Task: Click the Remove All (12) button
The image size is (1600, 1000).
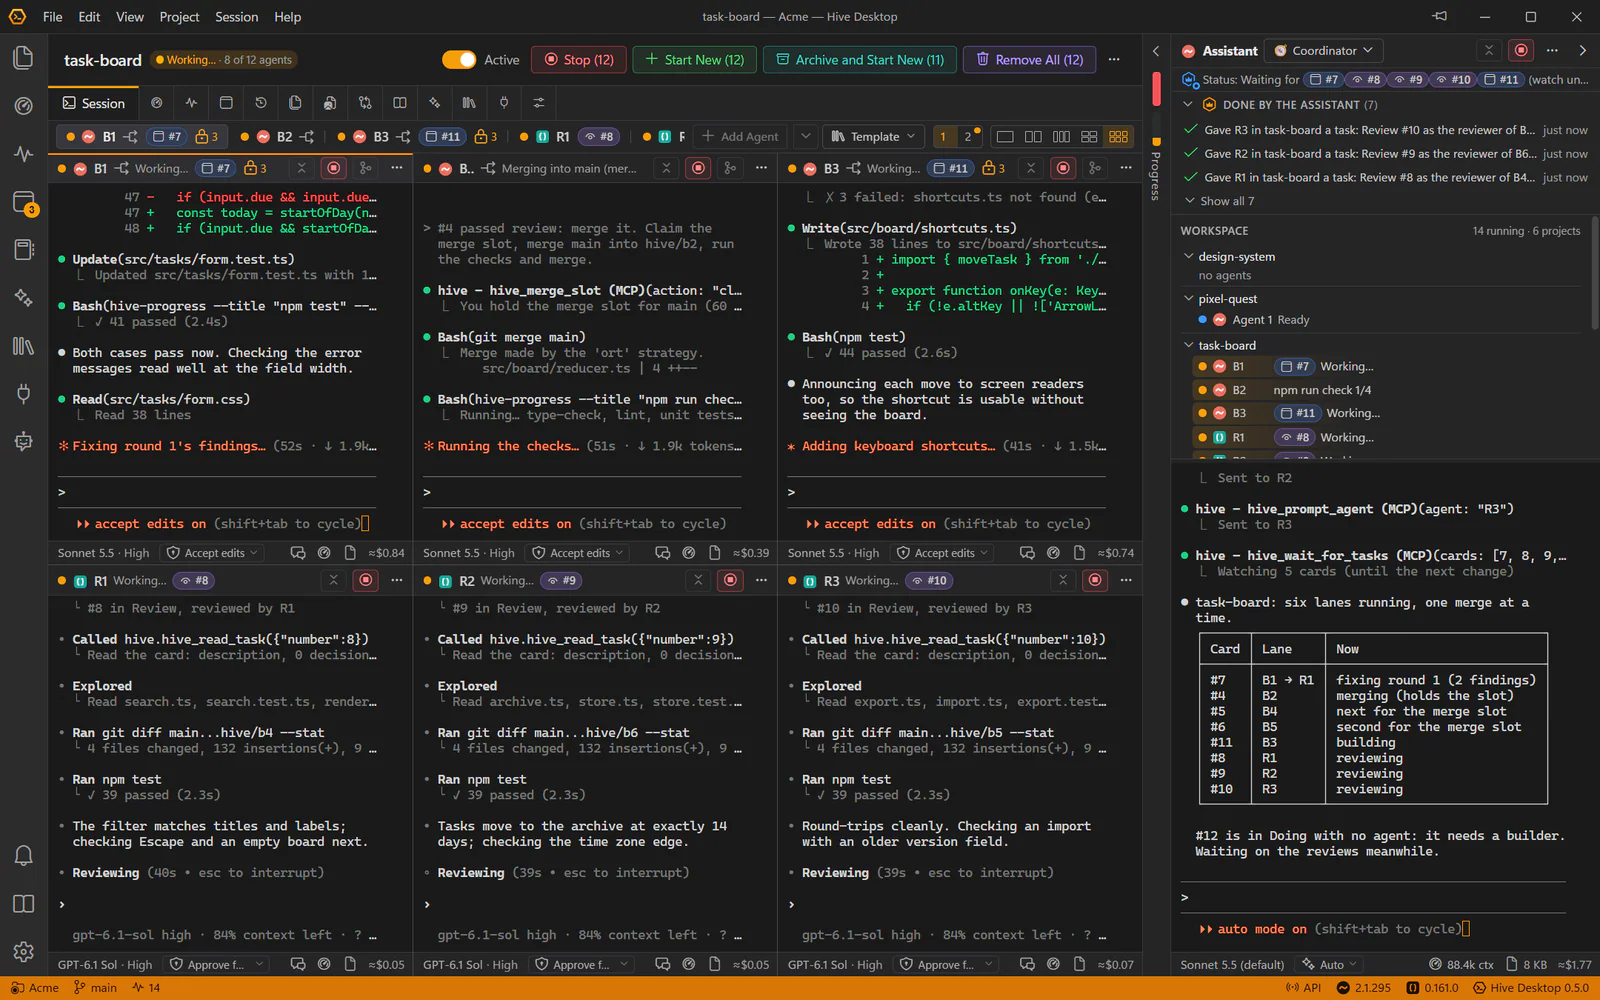Action: 1029,60
